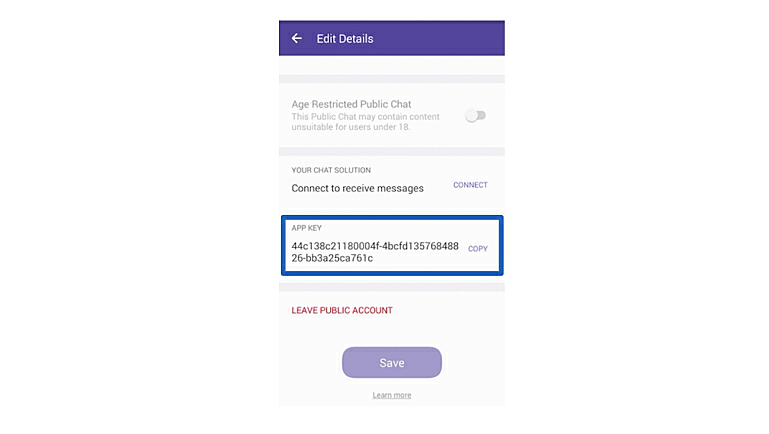769x434 pixels.
Task: Click the gray divider above LEAVE PUBLIC ACCOUNT
Action: 391,287
